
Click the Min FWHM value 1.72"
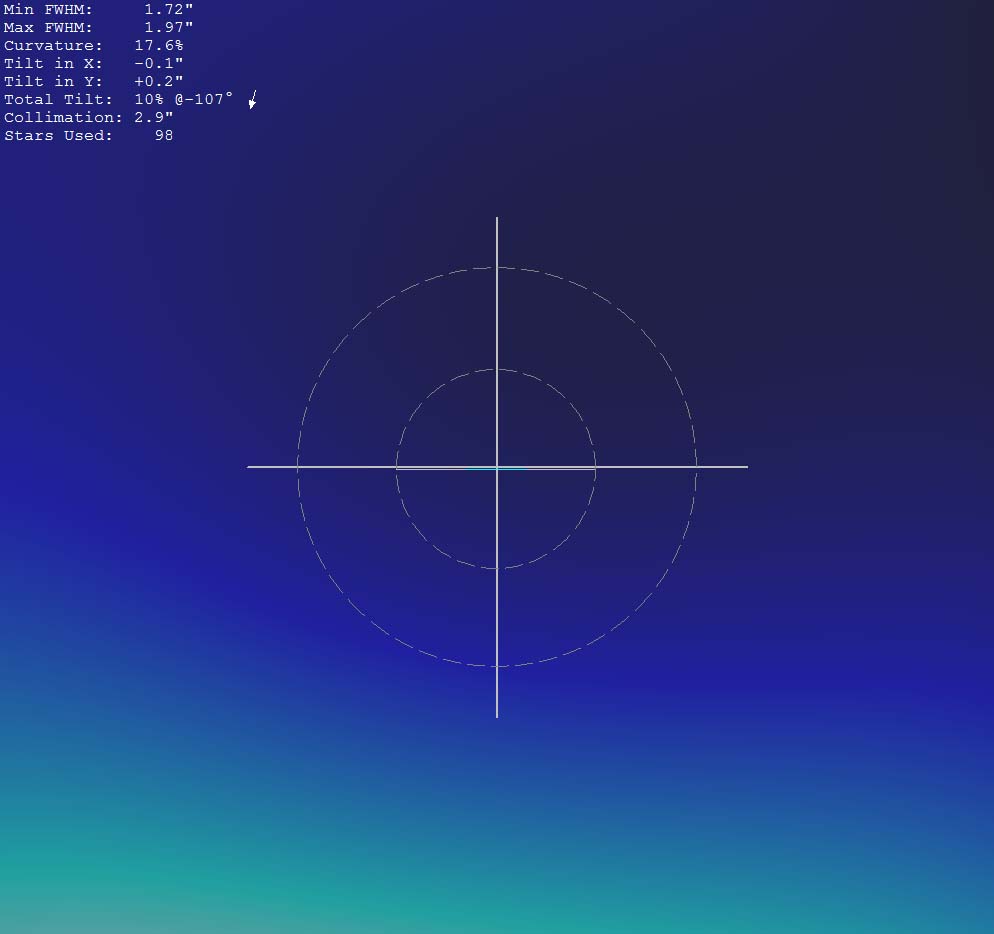(169, 10)
